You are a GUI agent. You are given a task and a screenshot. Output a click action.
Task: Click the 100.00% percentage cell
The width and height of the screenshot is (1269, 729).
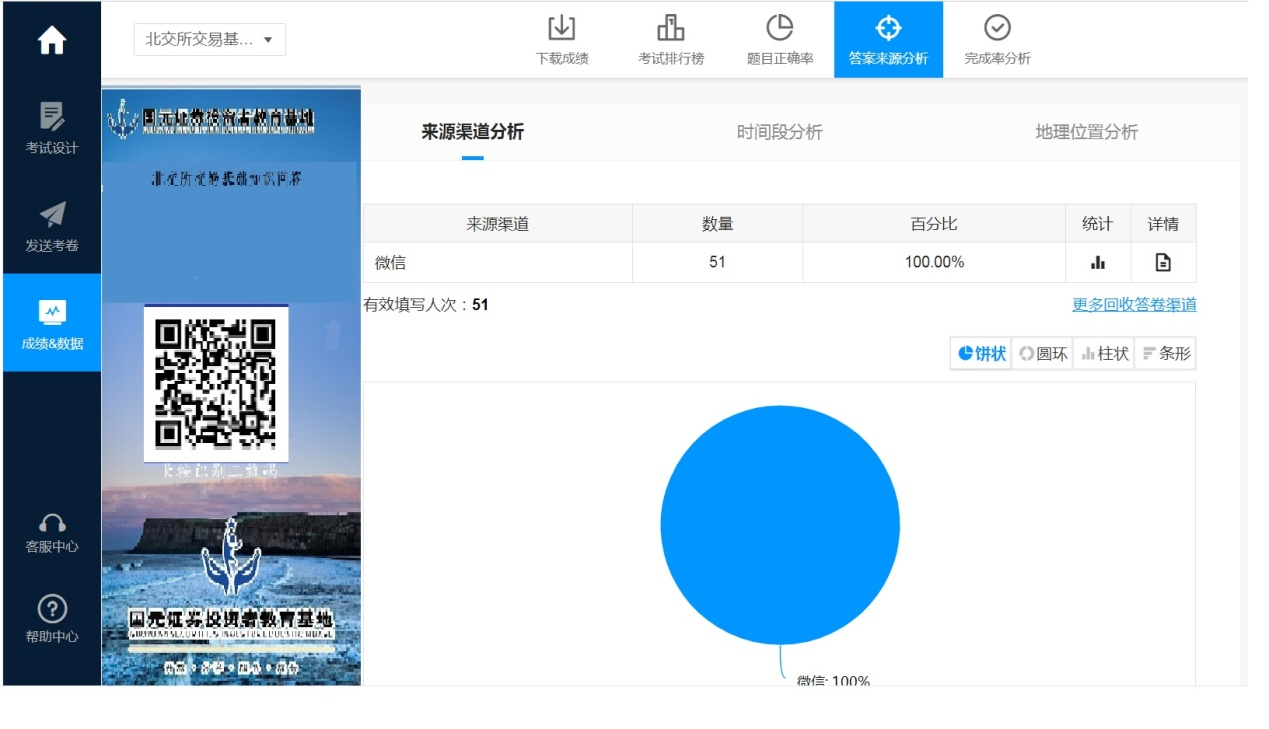pyautogui.click(x=934, y=263)
